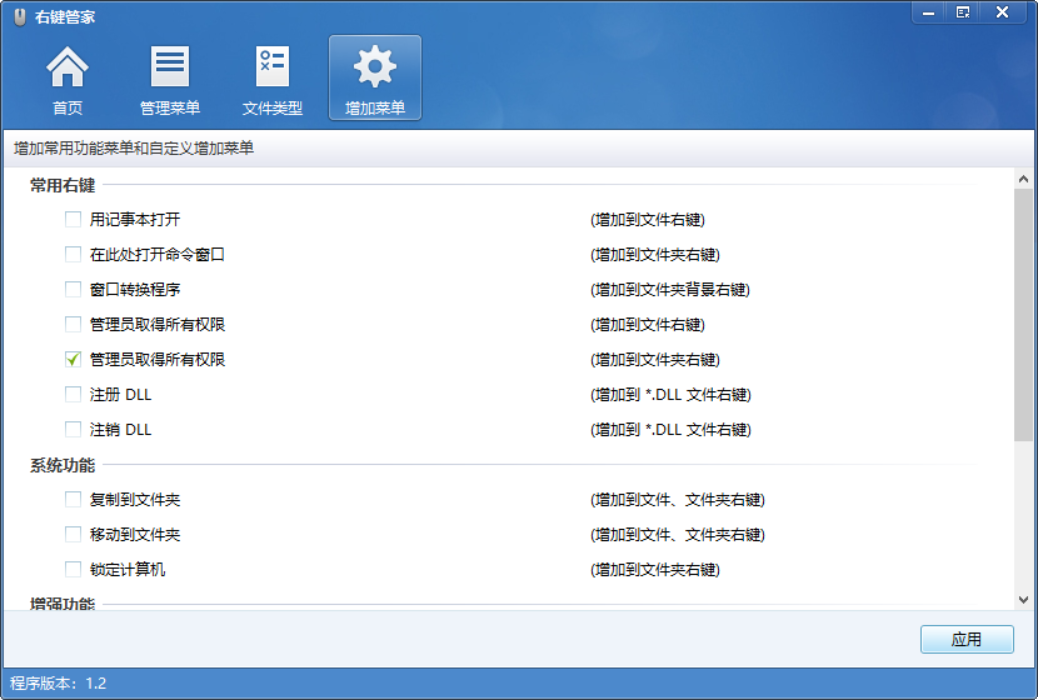This screenshot has width=1038, height=700.
Task: Enable 注册 DLL option
Action: click(70, 394)
